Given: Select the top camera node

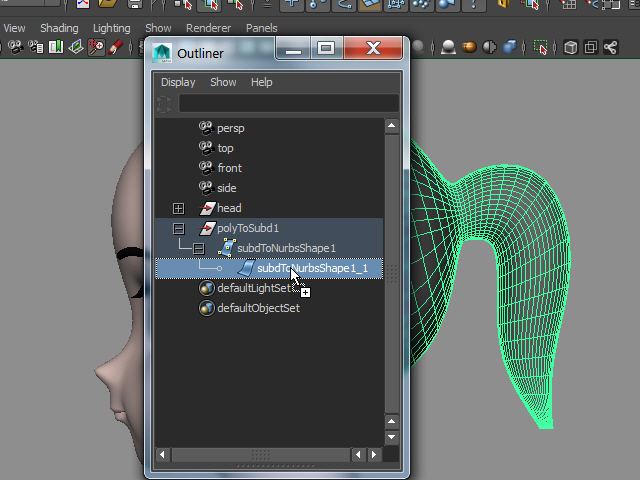Looking at the screenshot, I should (x=225, y=148).
